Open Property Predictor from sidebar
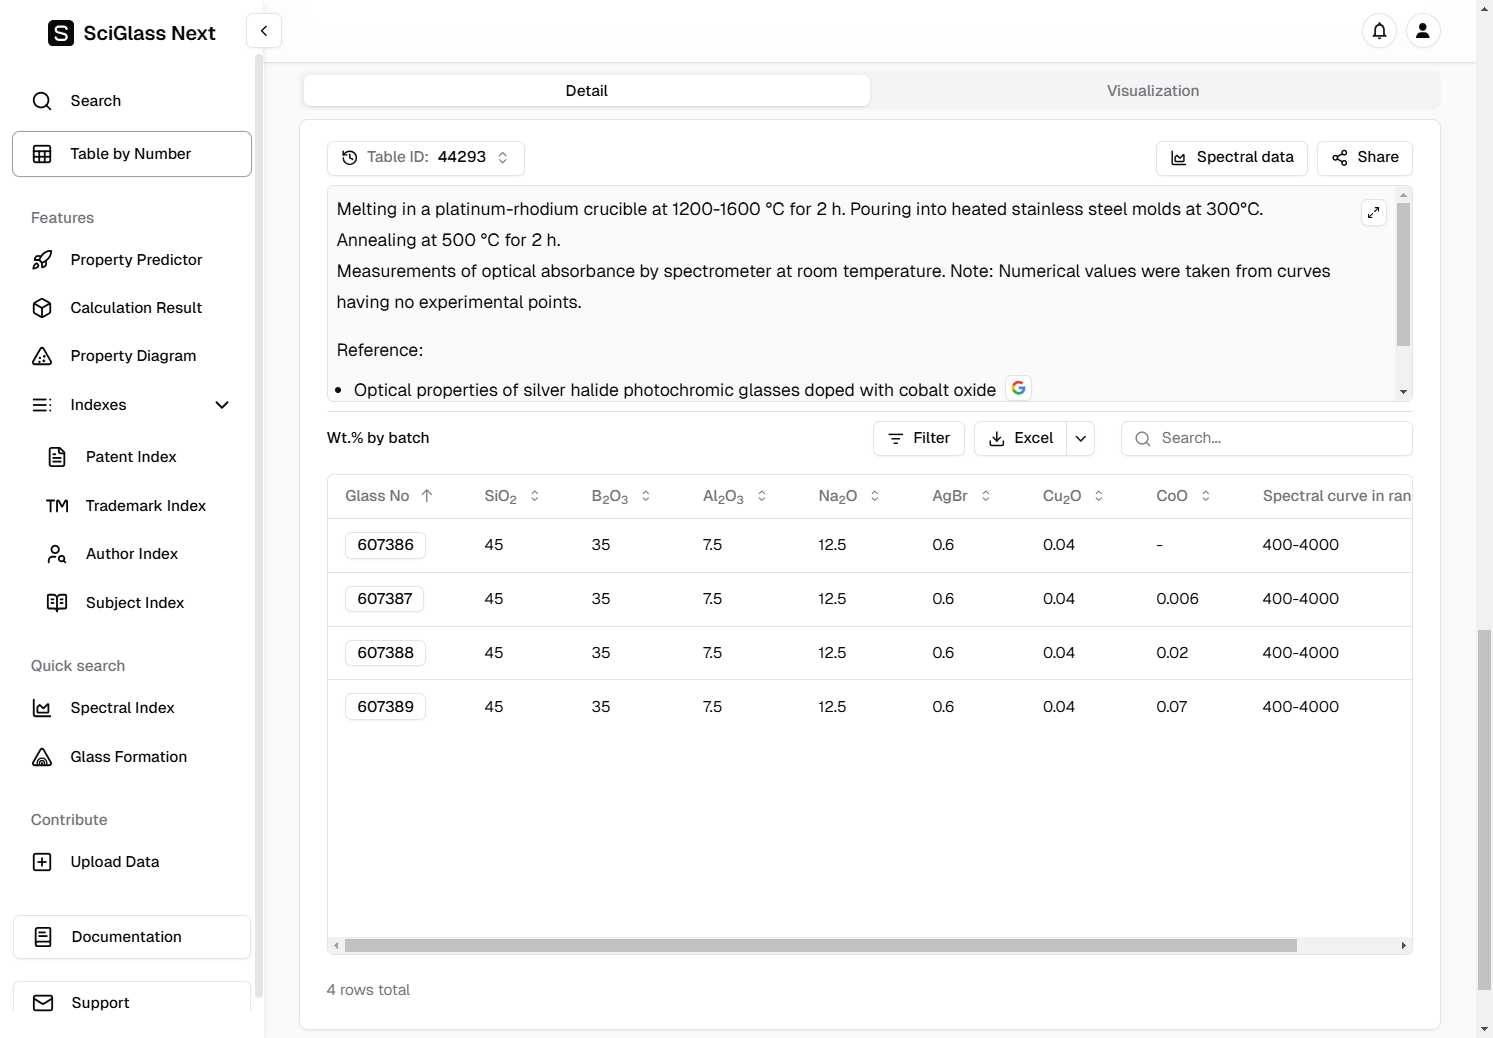 [x=136, y=260]
